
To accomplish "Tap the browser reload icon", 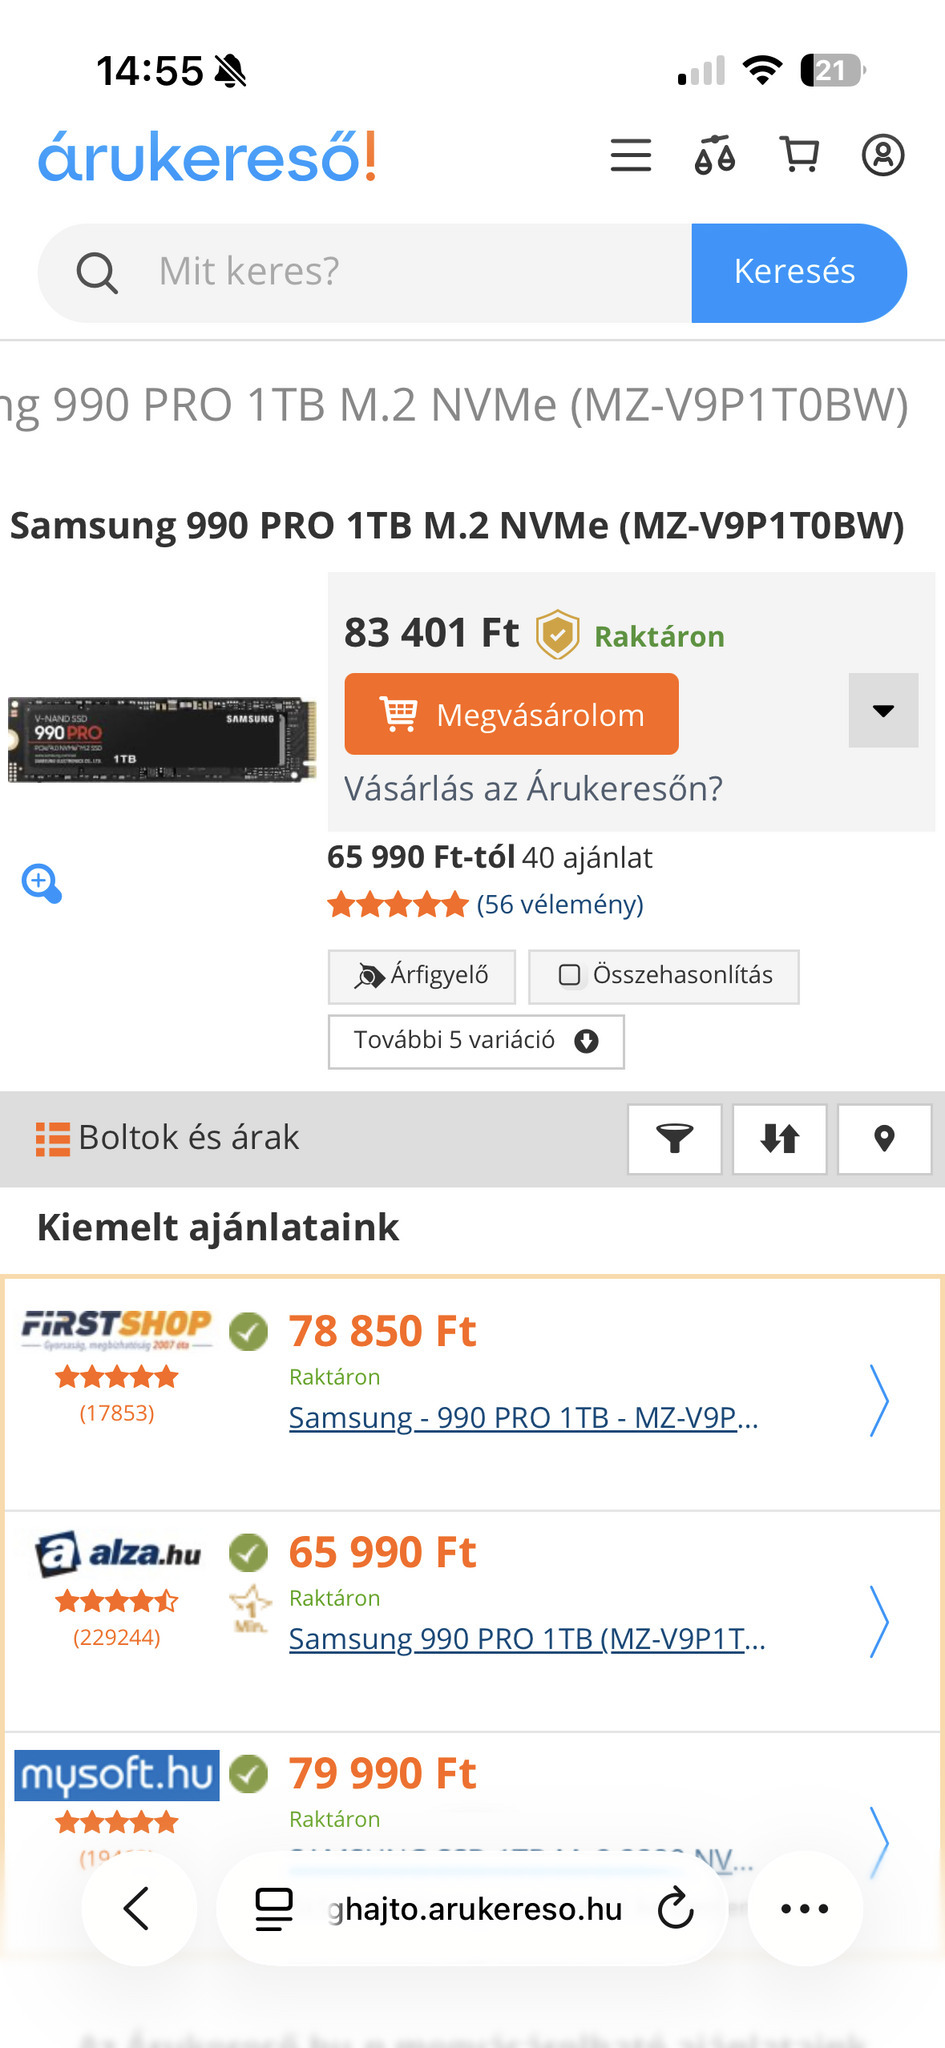I will (676, 1908).
